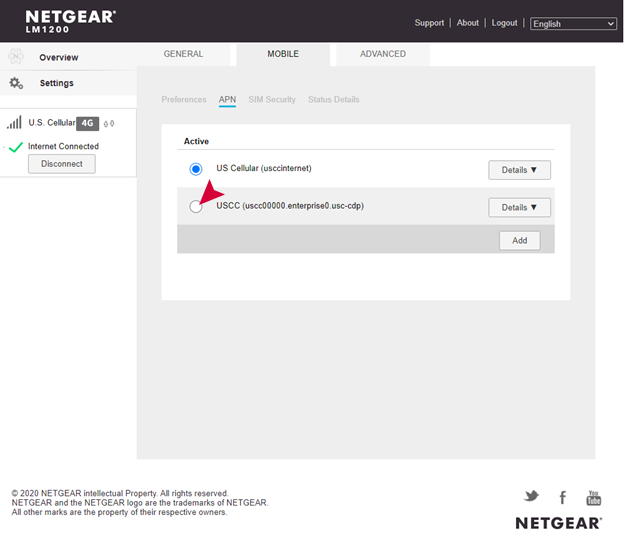This screenshot has height=542, width=624.
Task: Click the Internet Connected status text
Action: (x=63, y=146)
